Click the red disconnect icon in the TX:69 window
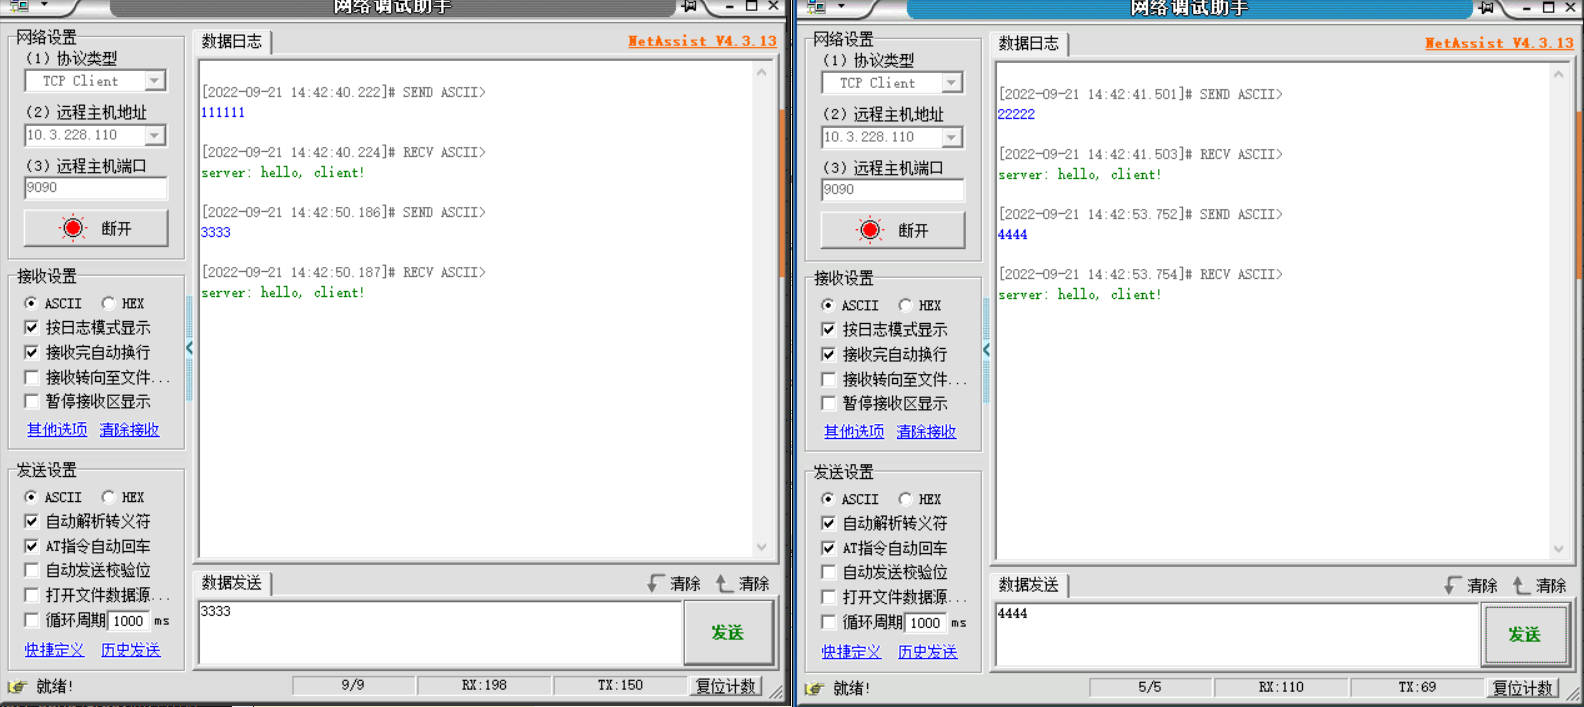The image size is (1584, 707). point(870,230)
